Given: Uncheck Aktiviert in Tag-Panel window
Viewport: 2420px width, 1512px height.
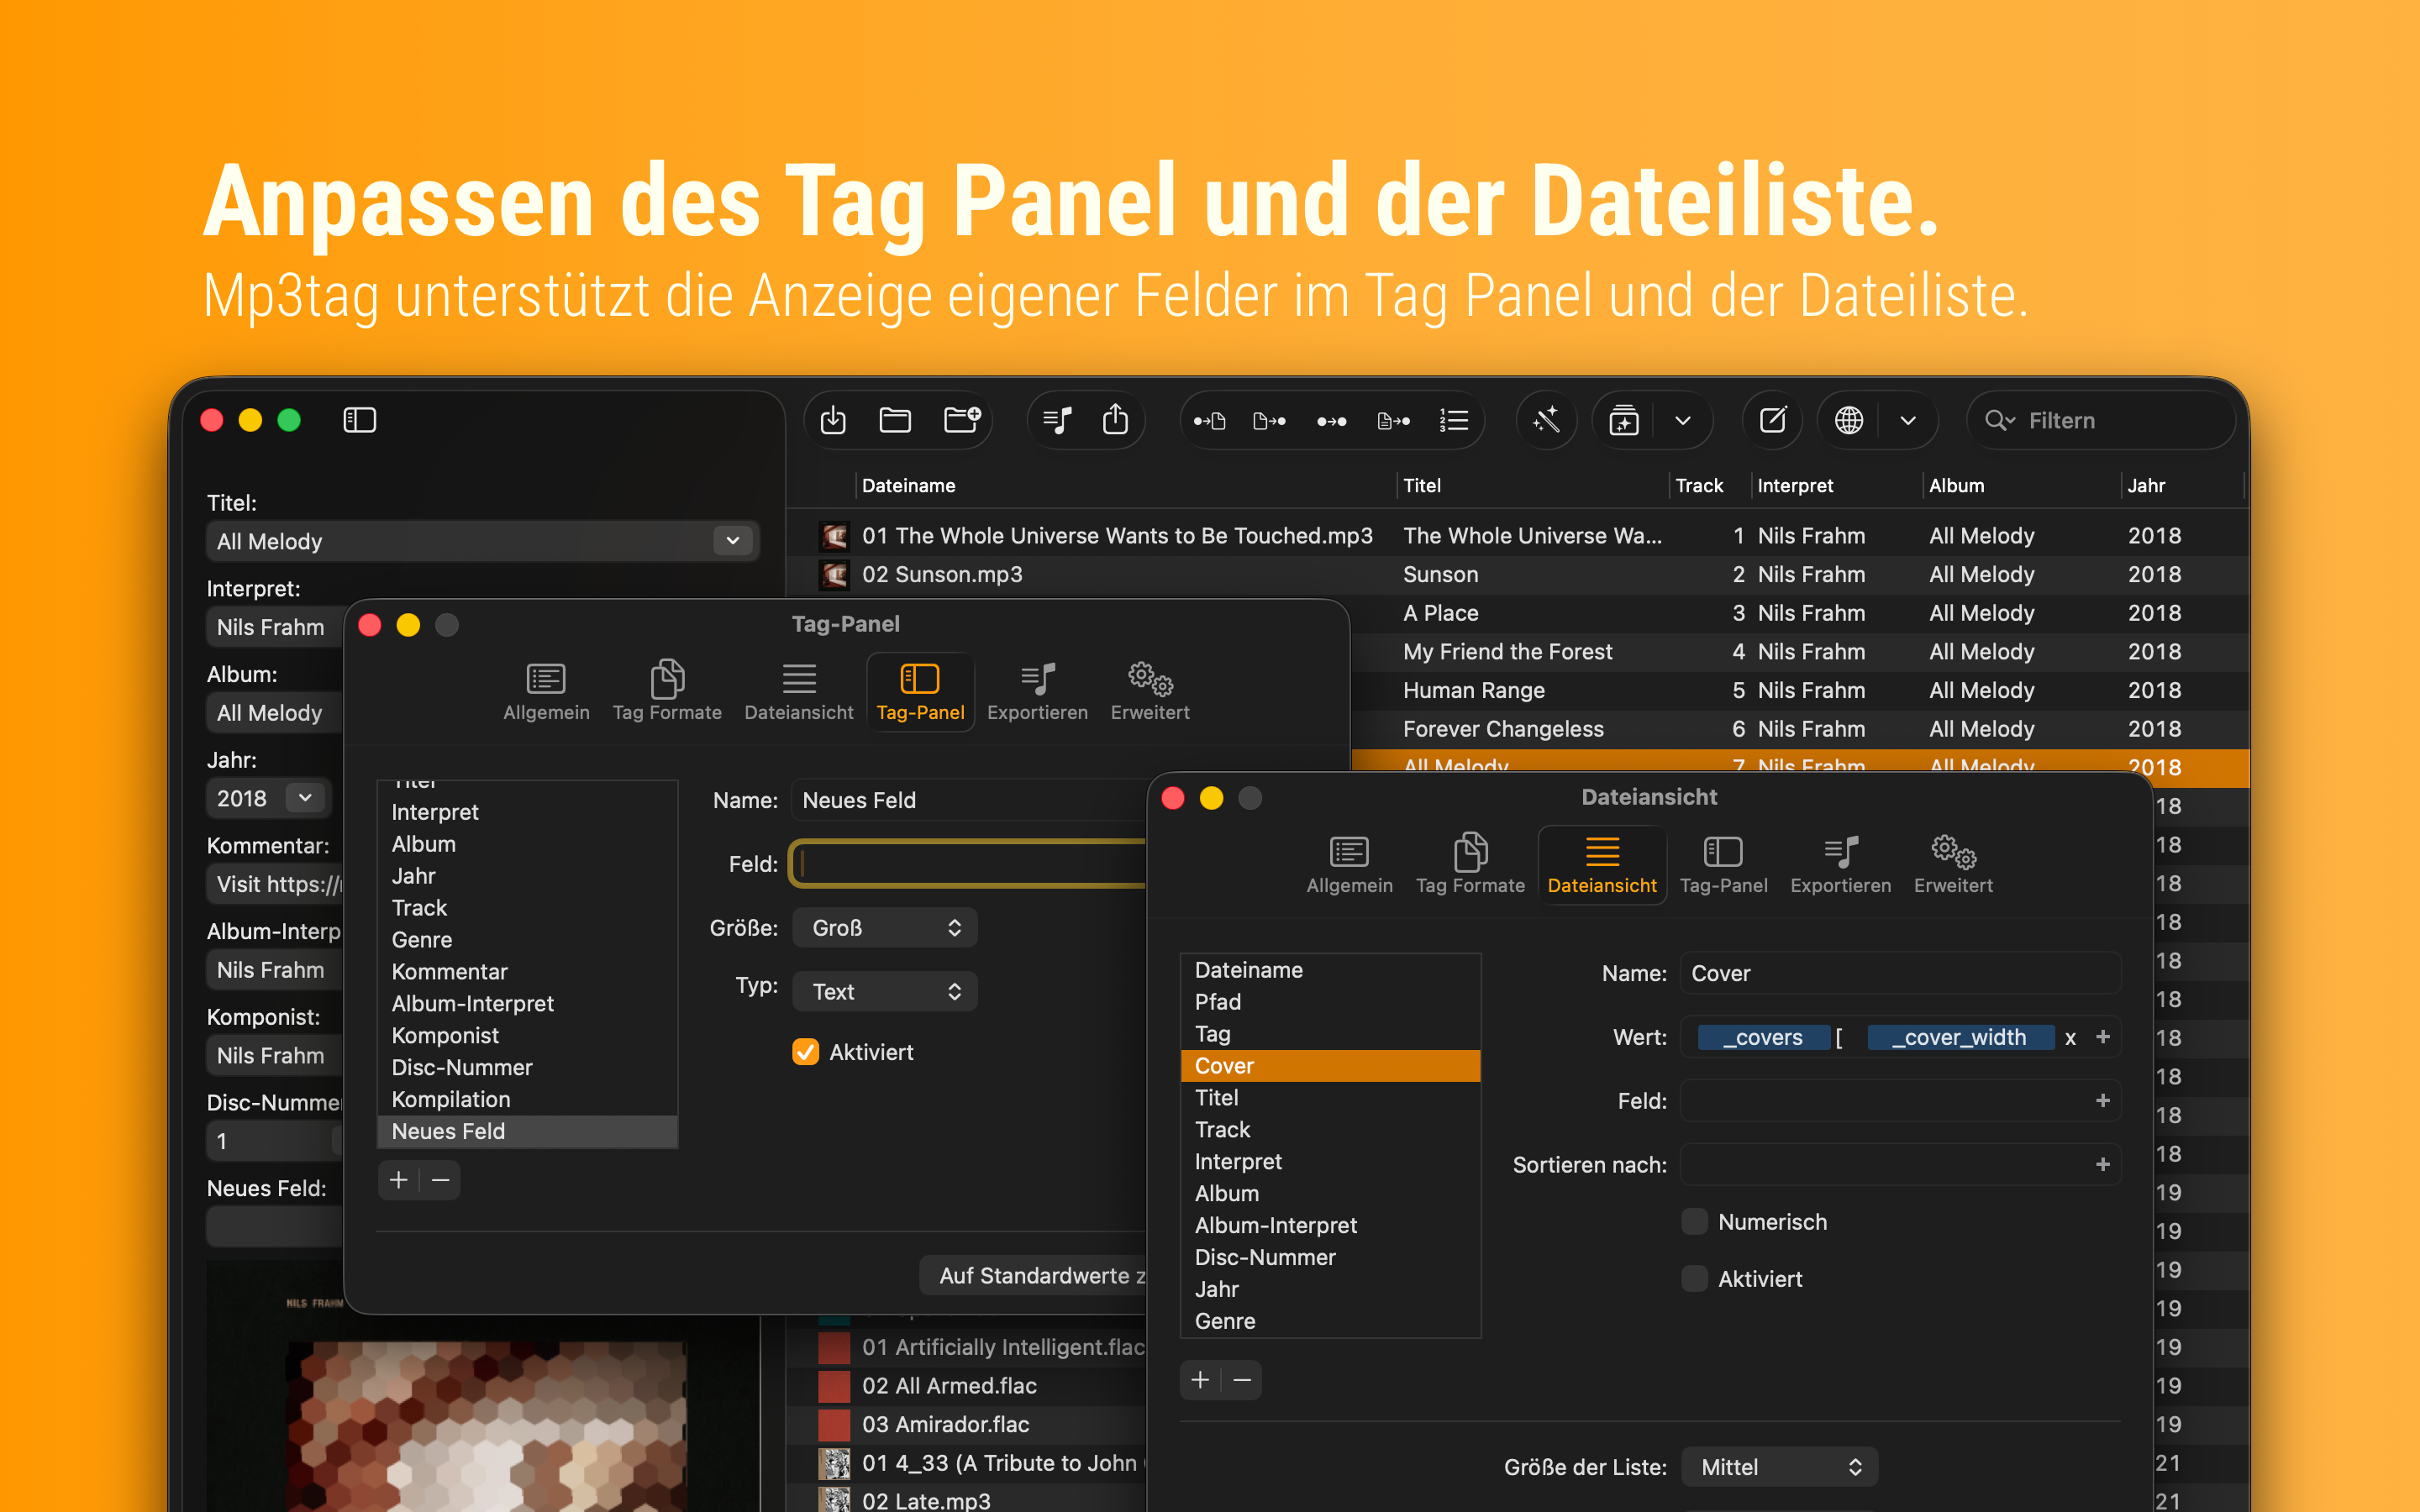Looking at the screenshot, I should pos(806,1052).
